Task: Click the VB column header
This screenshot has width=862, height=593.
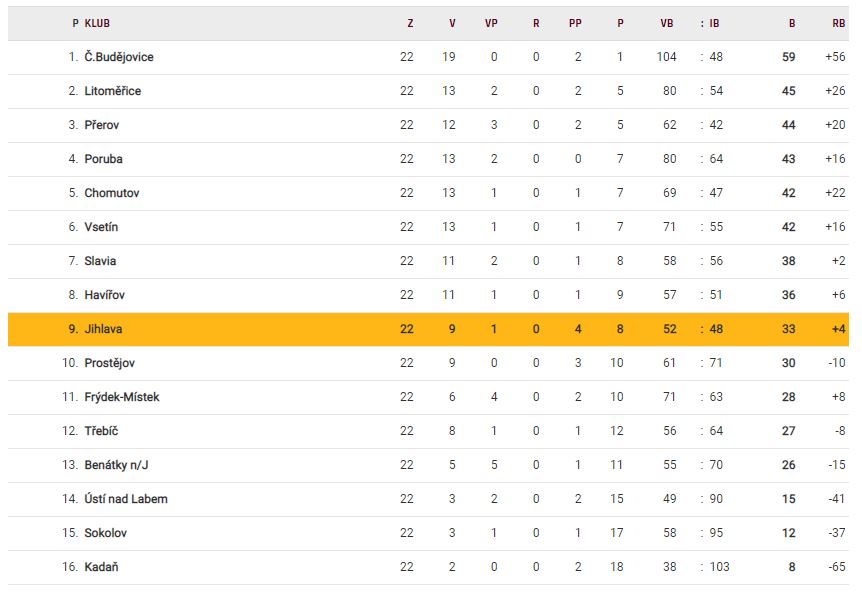Action: click(x=667, y=23)
